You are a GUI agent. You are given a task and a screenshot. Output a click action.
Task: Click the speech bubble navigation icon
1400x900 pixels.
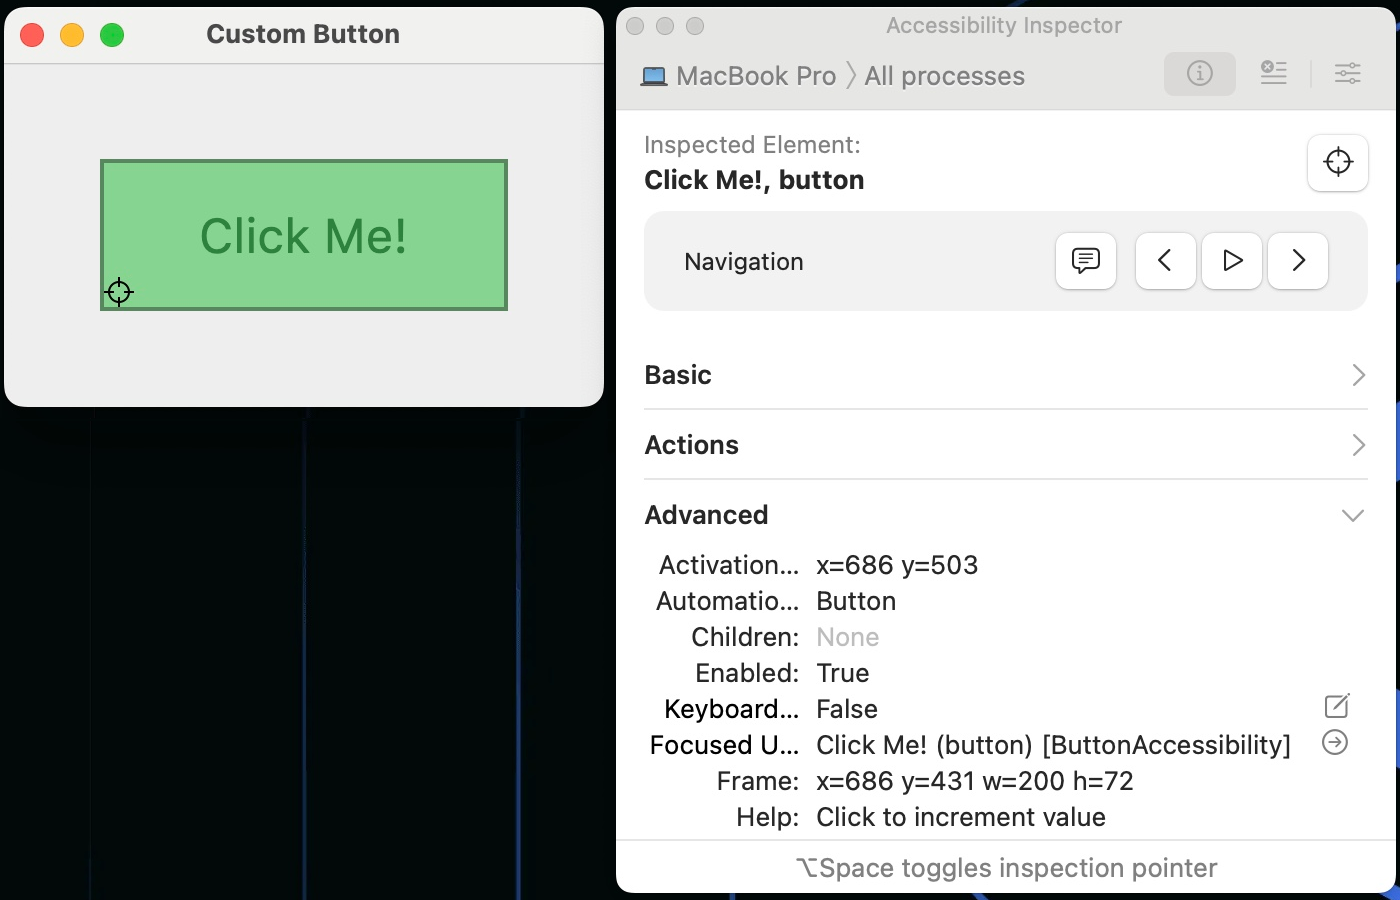(x=1085, y=261)
